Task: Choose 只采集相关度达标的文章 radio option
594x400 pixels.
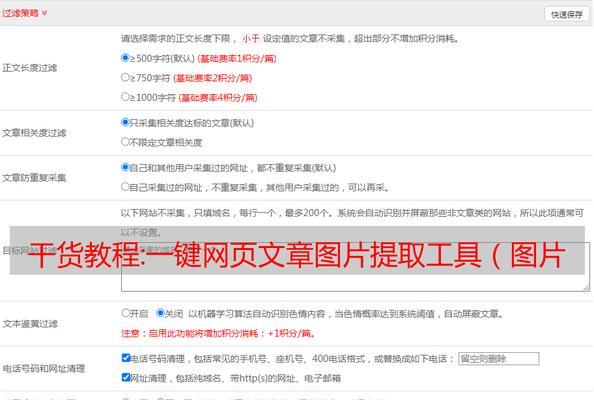Action: point(125,122)
